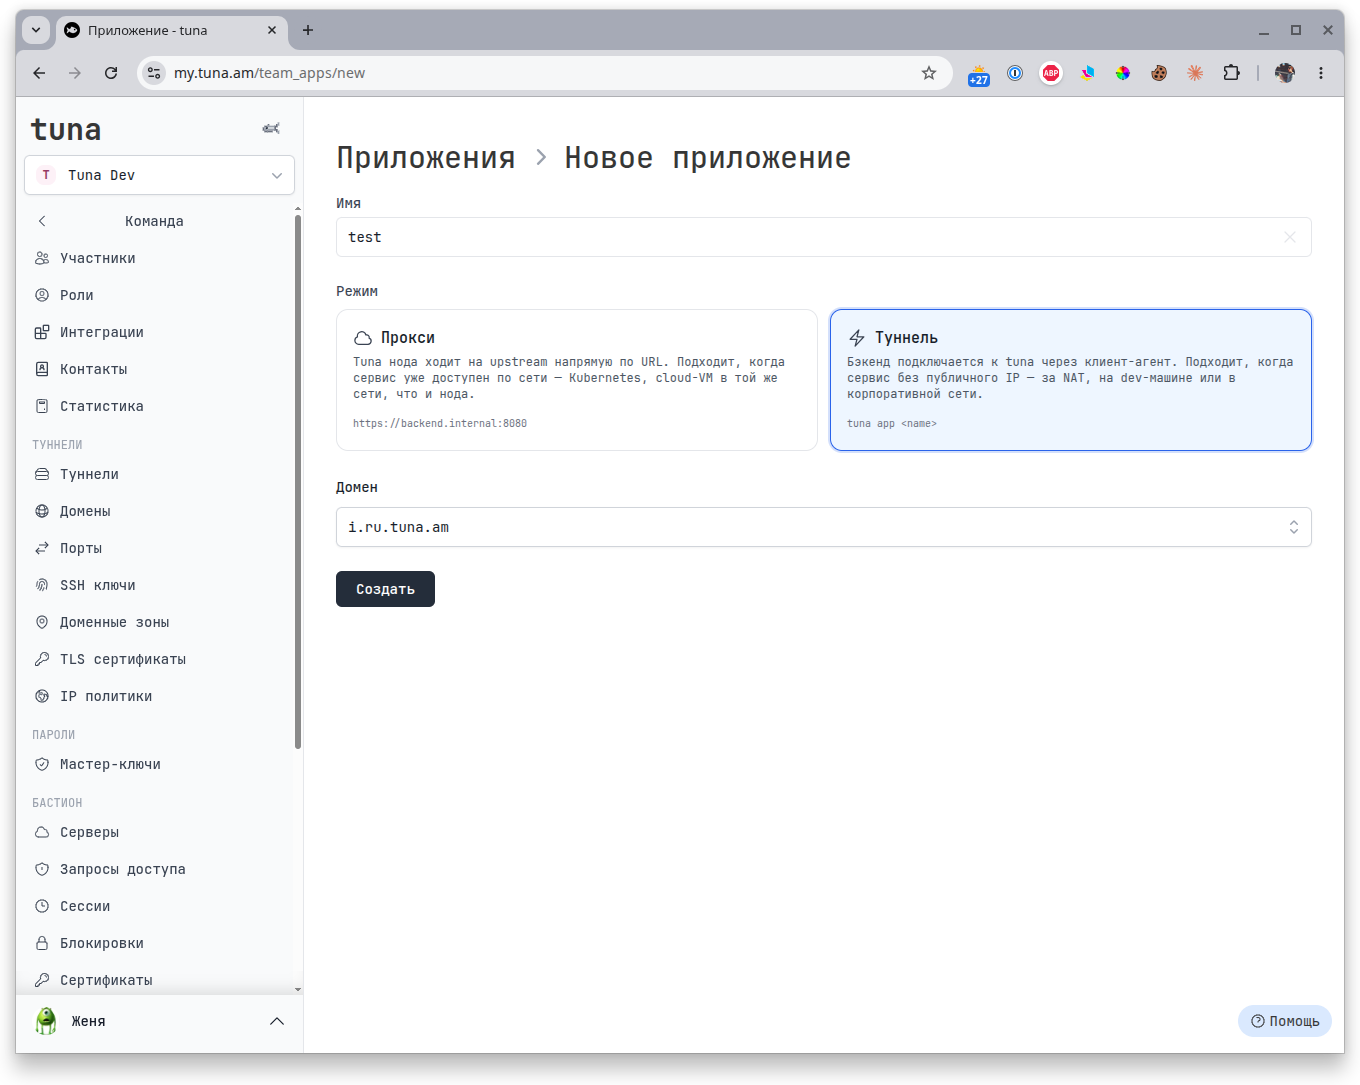Click the Интеграции blocks icon

42,332
